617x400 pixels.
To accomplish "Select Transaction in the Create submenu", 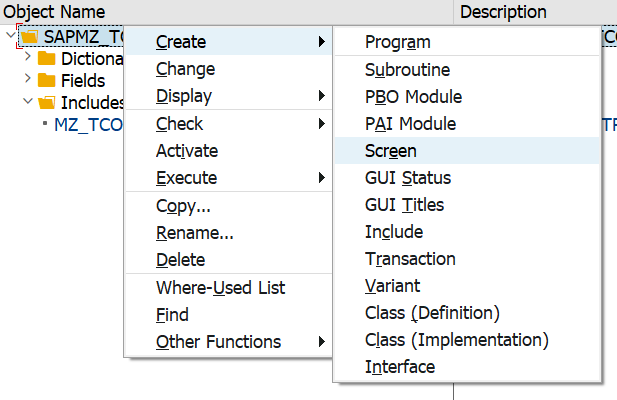I will tap(467, 259).
